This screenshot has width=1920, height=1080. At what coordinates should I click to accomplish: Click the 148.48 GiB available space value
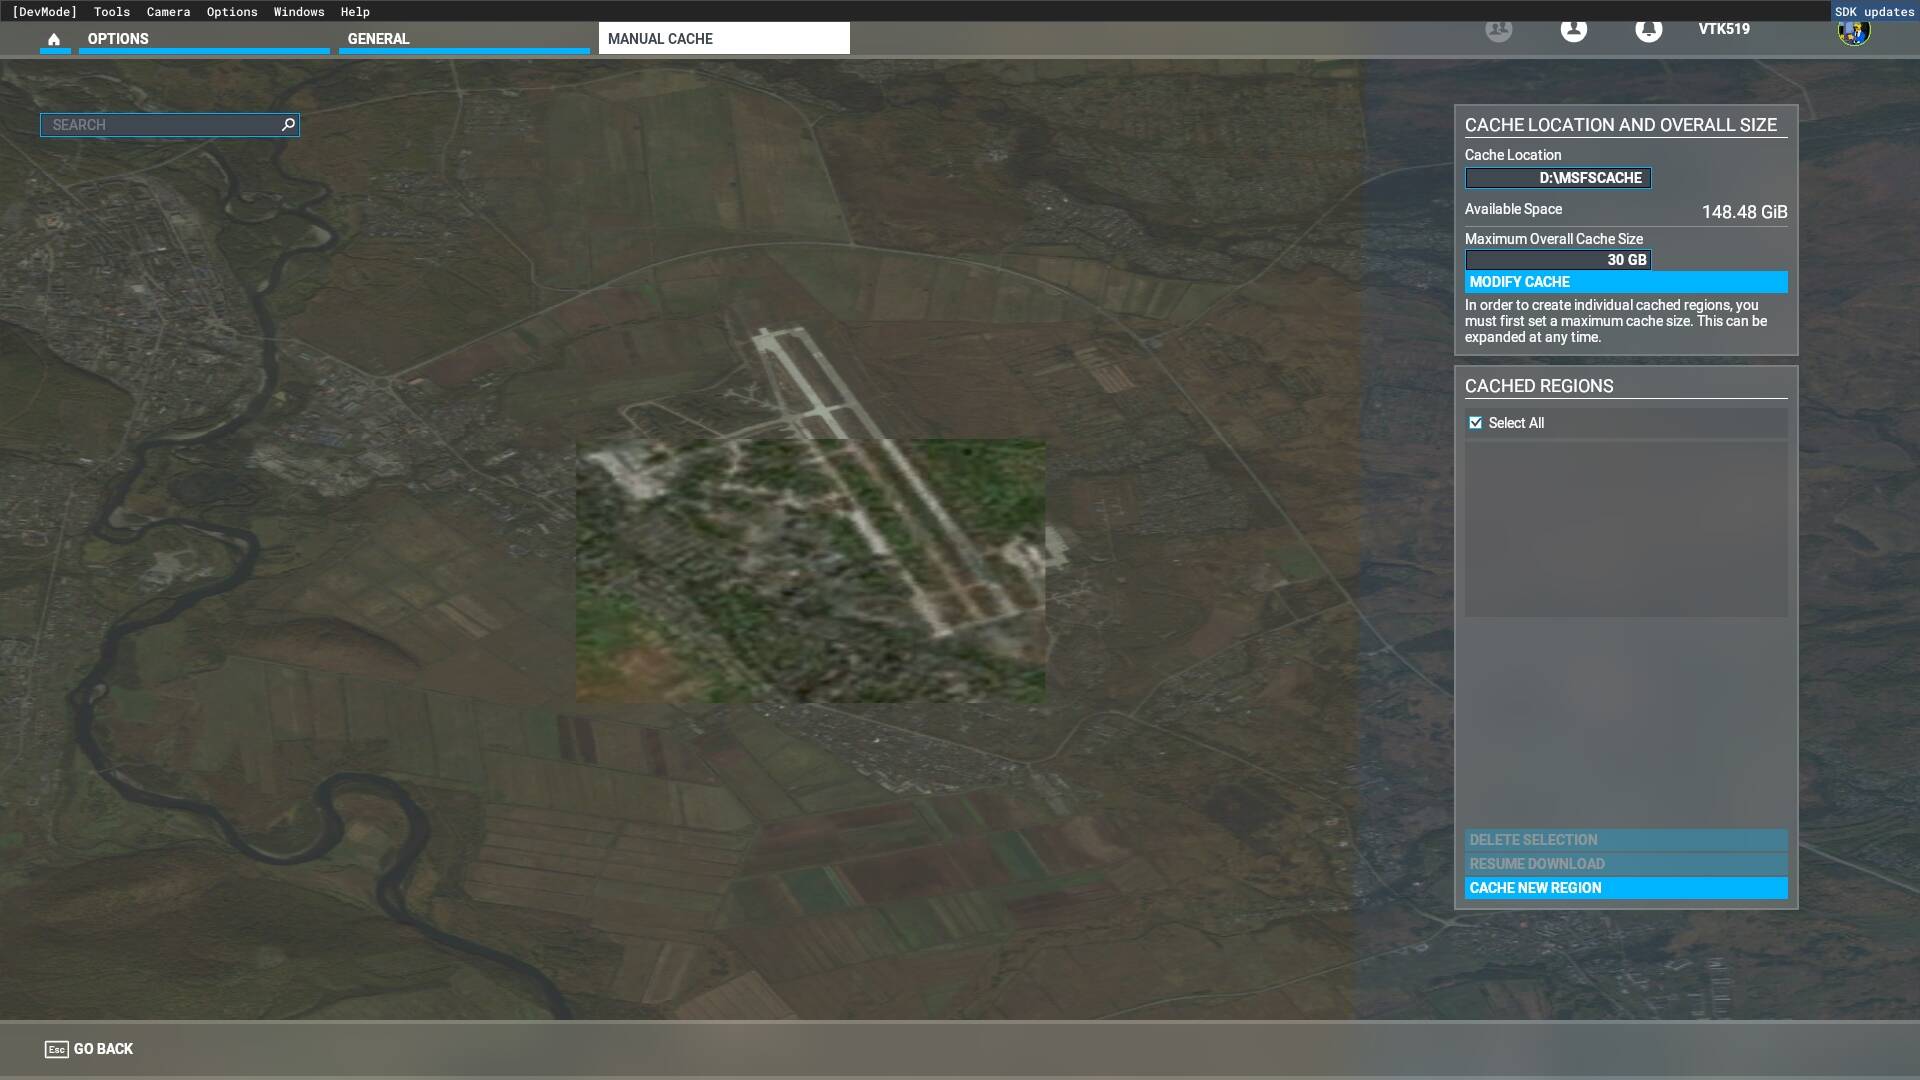[x=1744, y=212]
